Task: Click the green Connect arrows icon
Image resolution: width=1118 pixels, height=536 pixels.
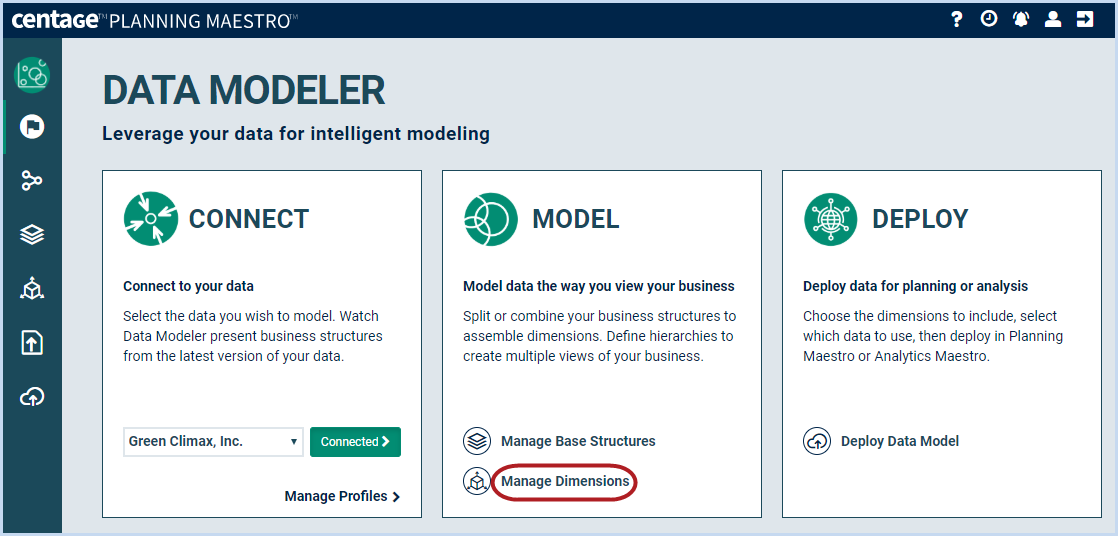Action: click(x=150, y=219)
